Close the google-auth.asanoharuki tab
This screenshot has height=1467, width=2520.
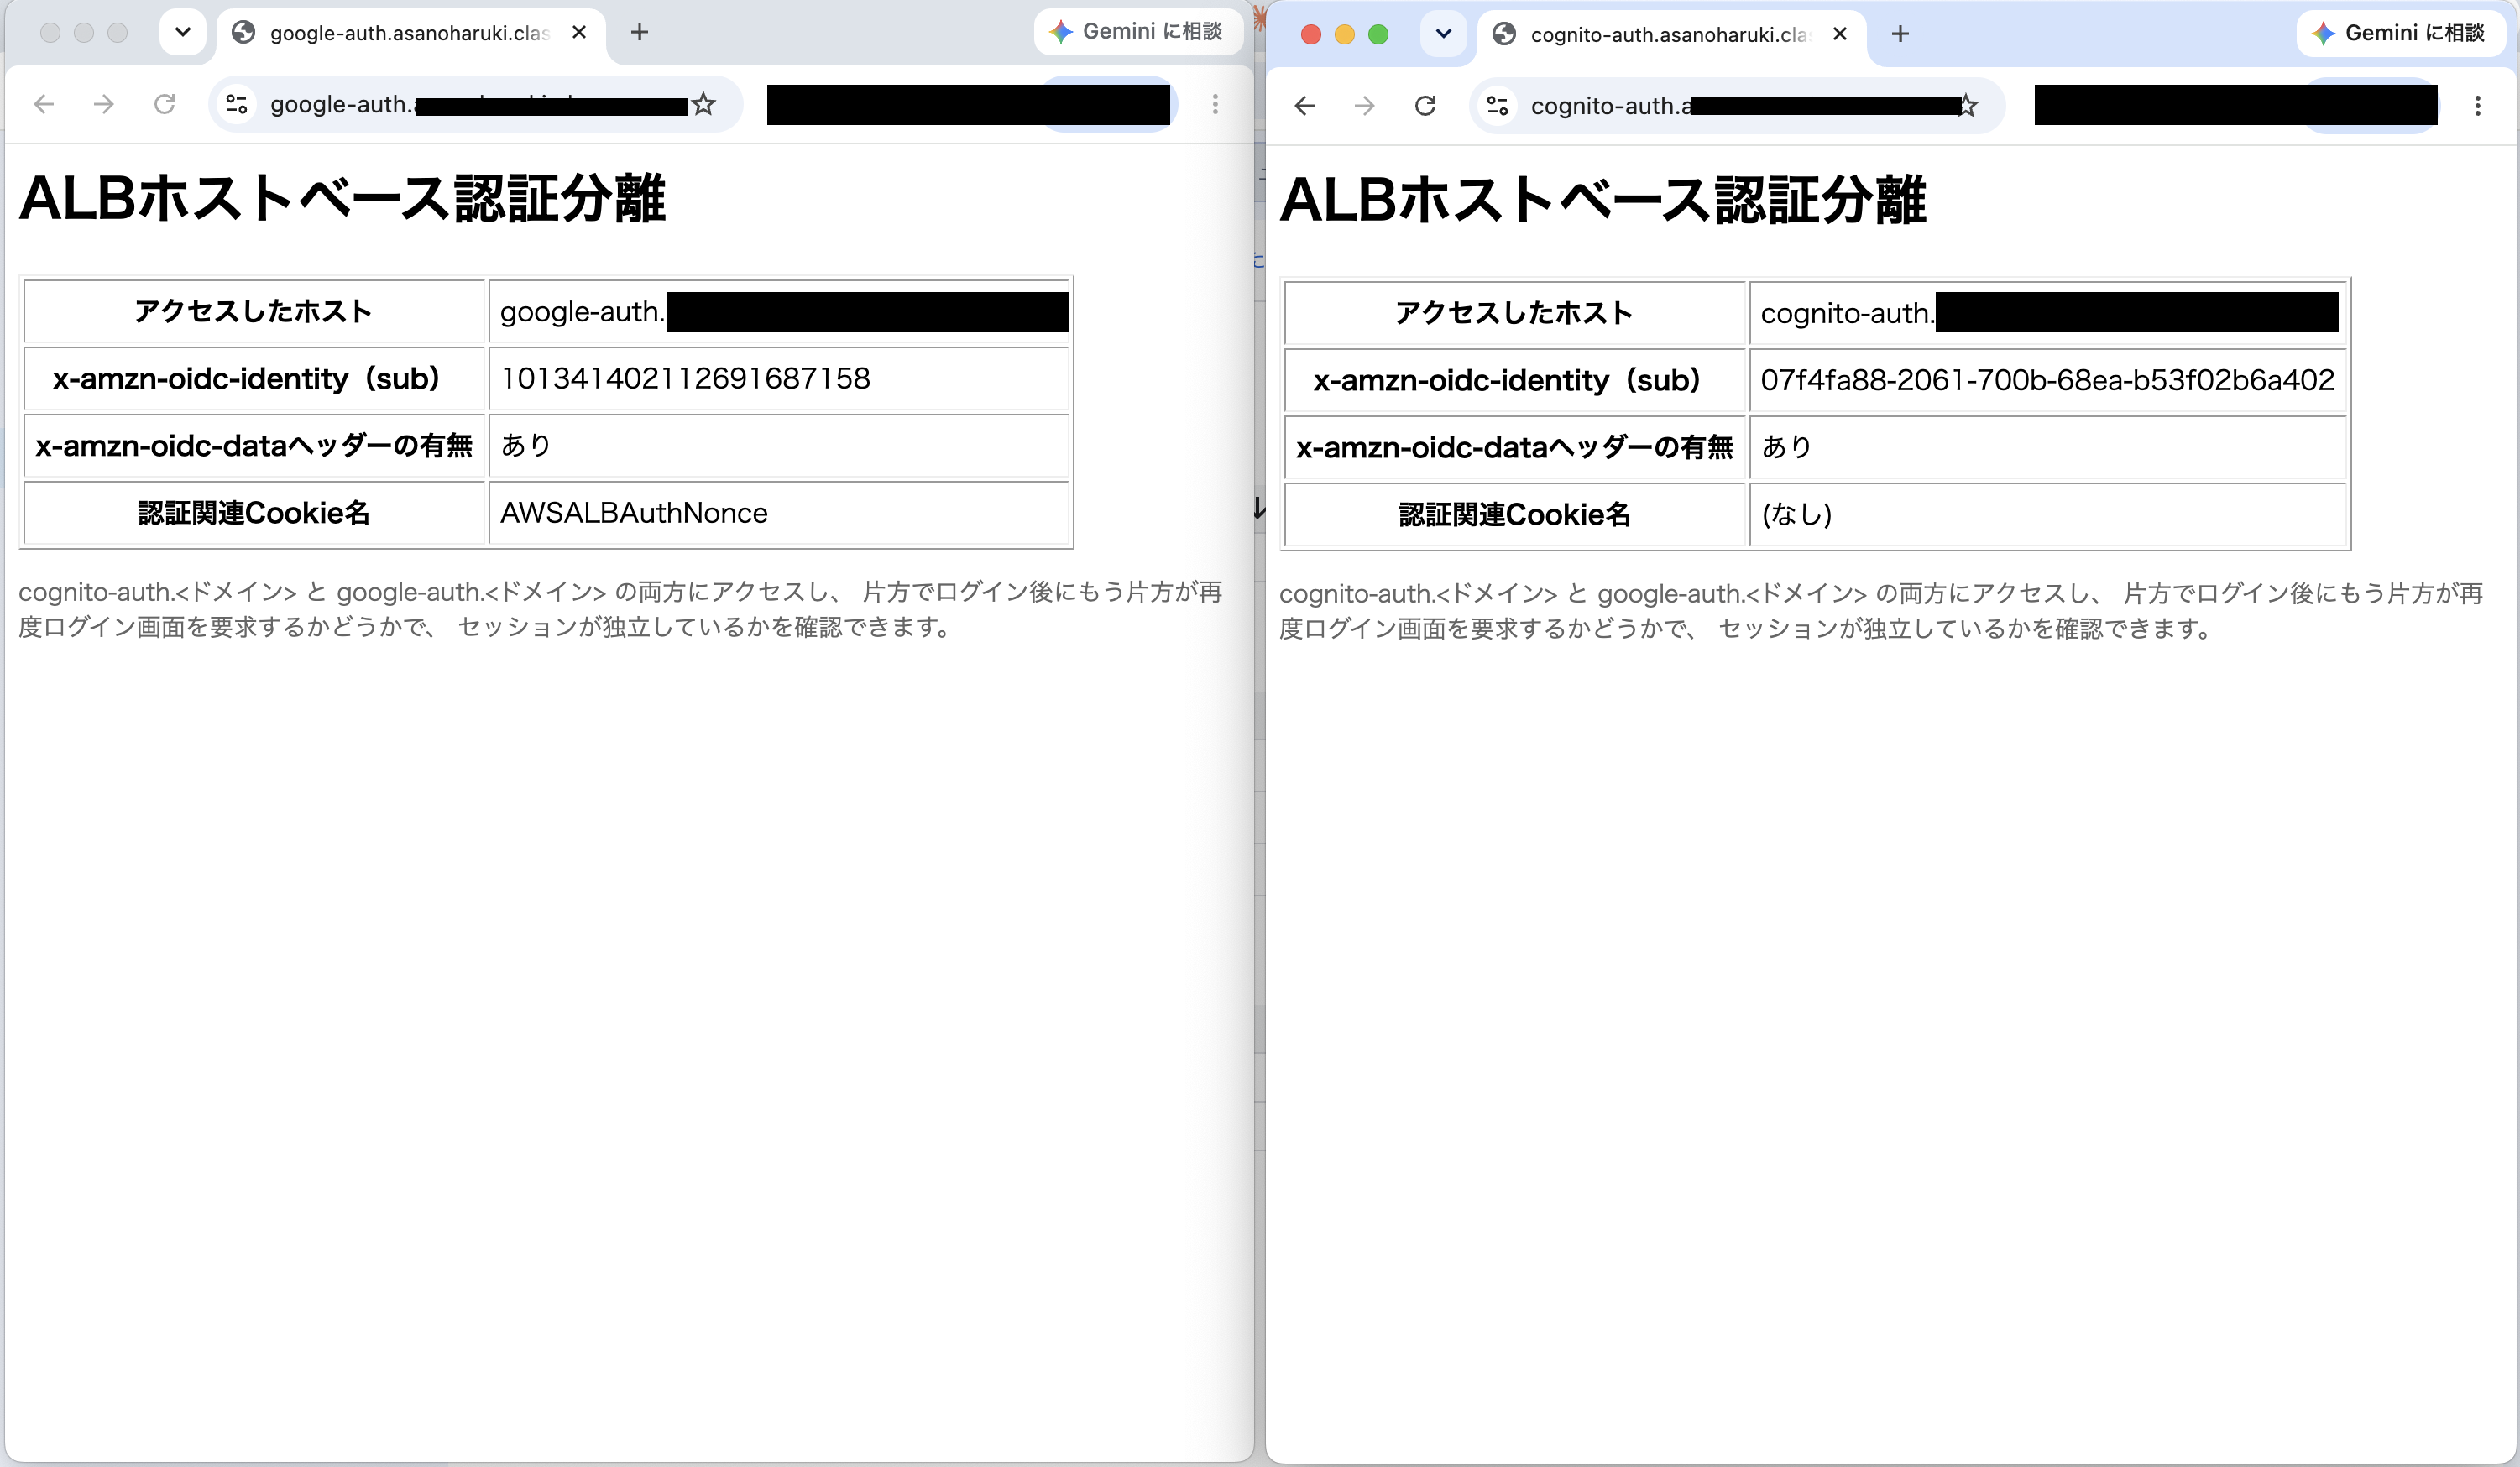579,32
